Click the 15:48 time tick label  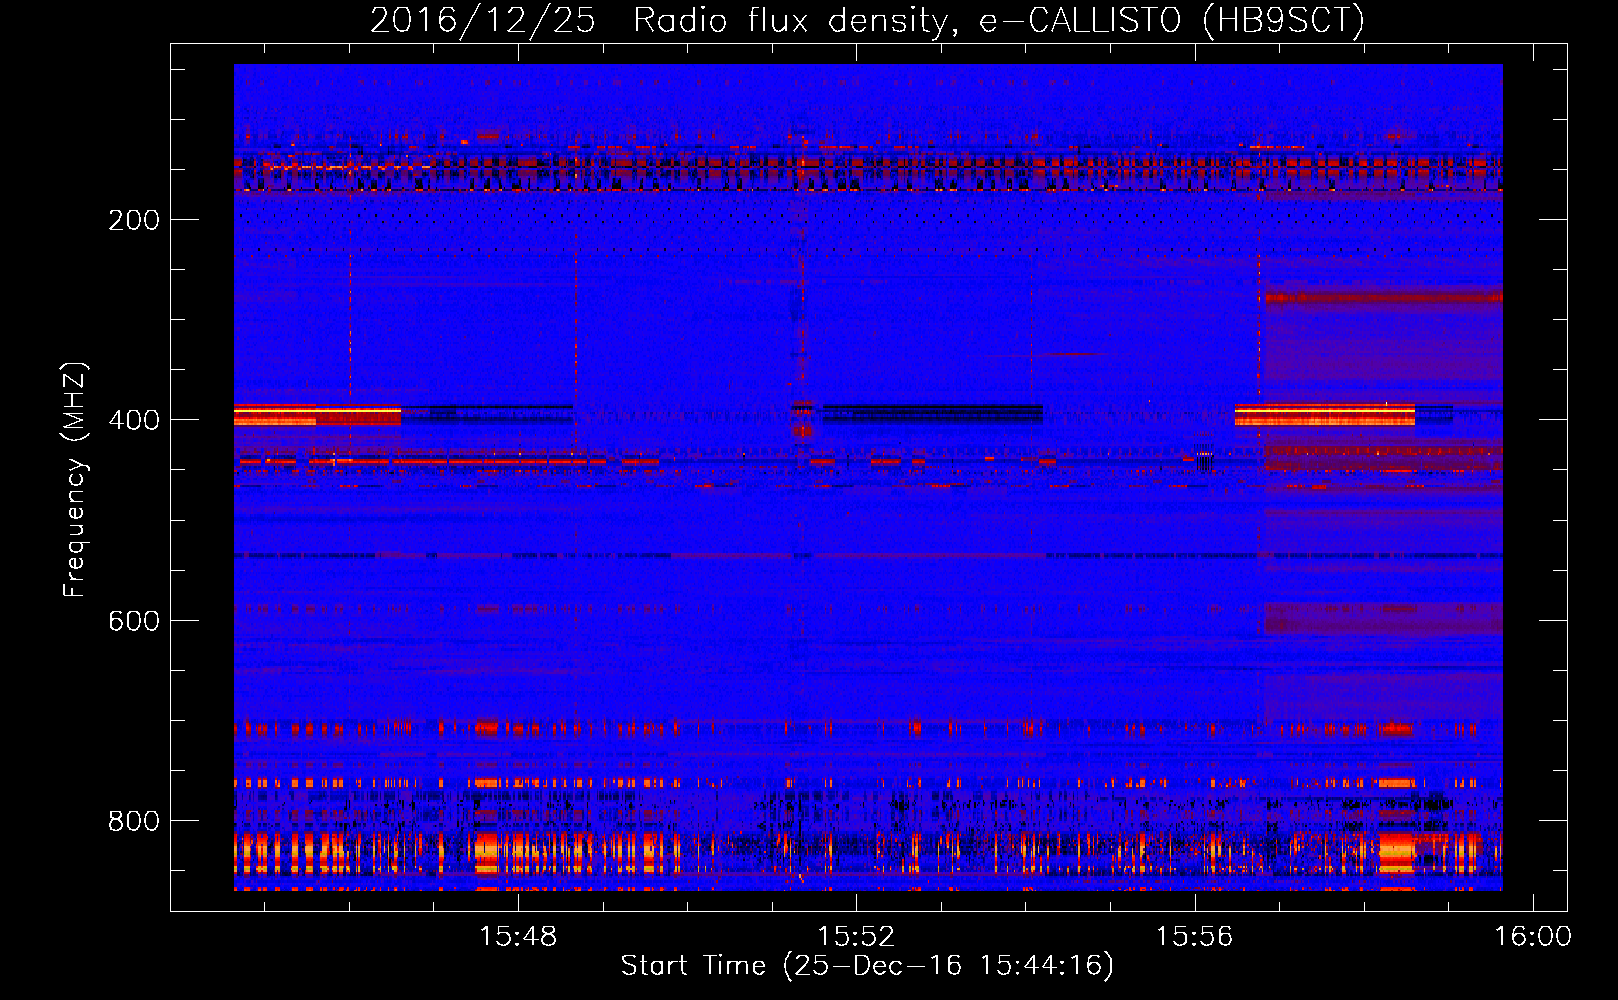tap(518, 937)
